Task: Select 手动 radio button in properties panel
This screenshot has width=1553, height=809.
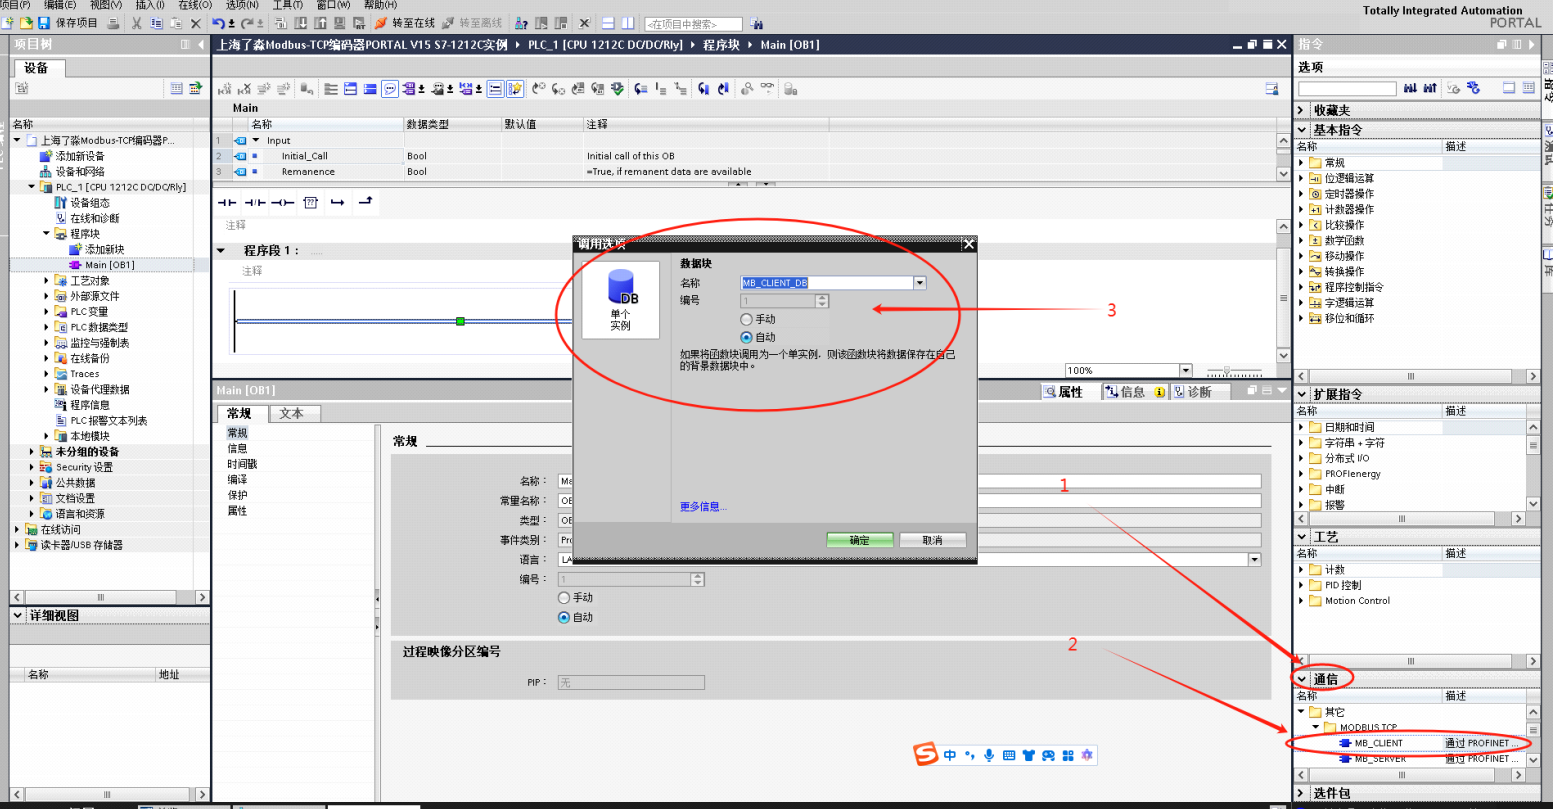Action: click(564, 597)
